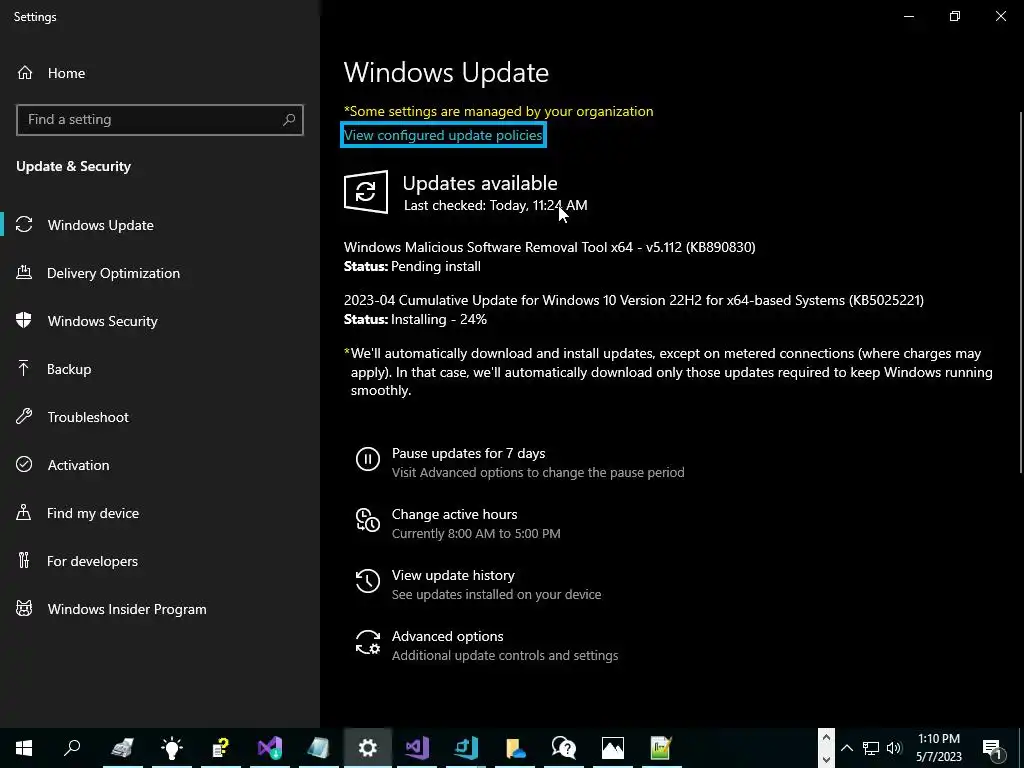Click the Advanced options gear-arrows icon

coord(368,642)
